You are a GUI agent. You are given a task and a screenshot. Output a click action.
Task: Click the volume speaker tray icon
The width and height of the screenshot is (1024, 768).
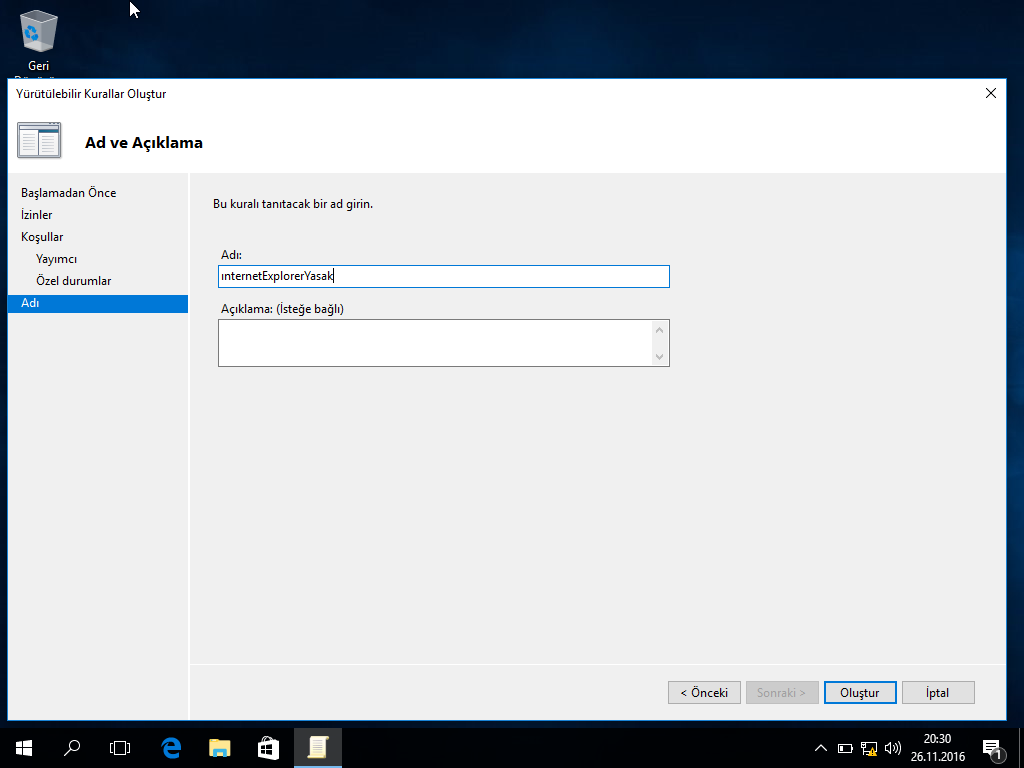click(x=893, y=748)
